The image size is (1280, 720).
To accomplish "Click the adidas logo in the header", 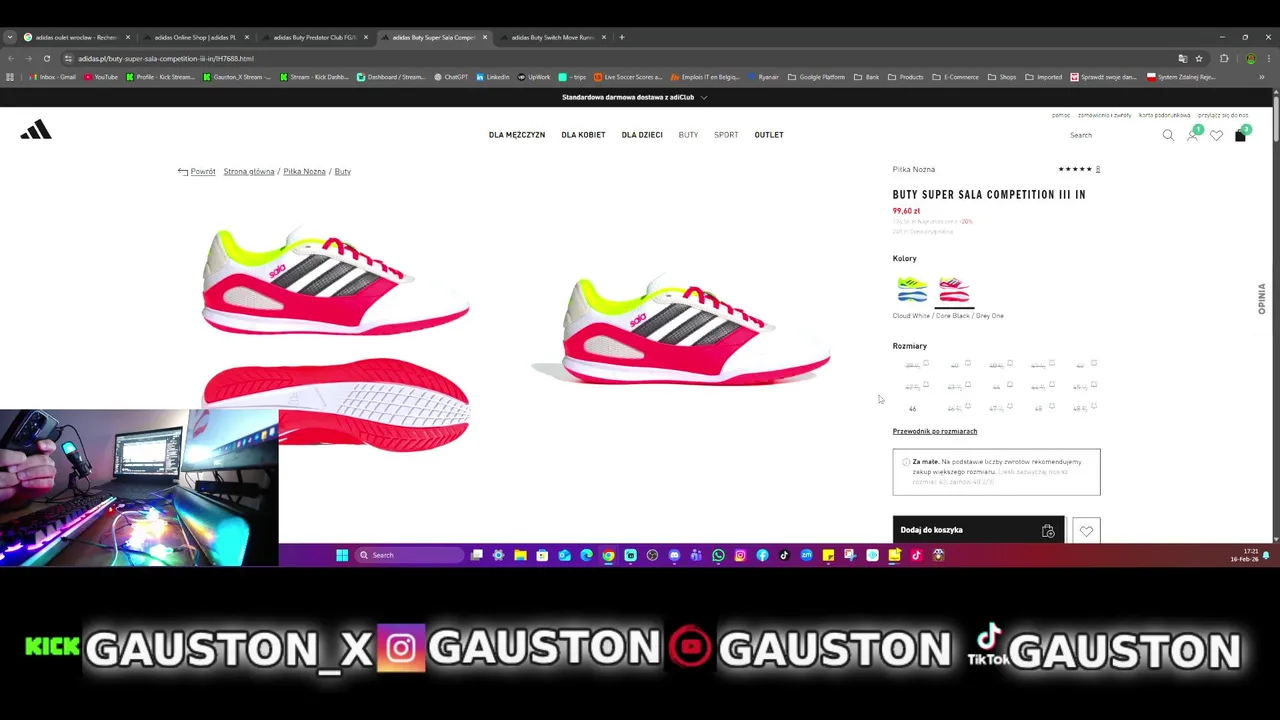I will [36, 130].
